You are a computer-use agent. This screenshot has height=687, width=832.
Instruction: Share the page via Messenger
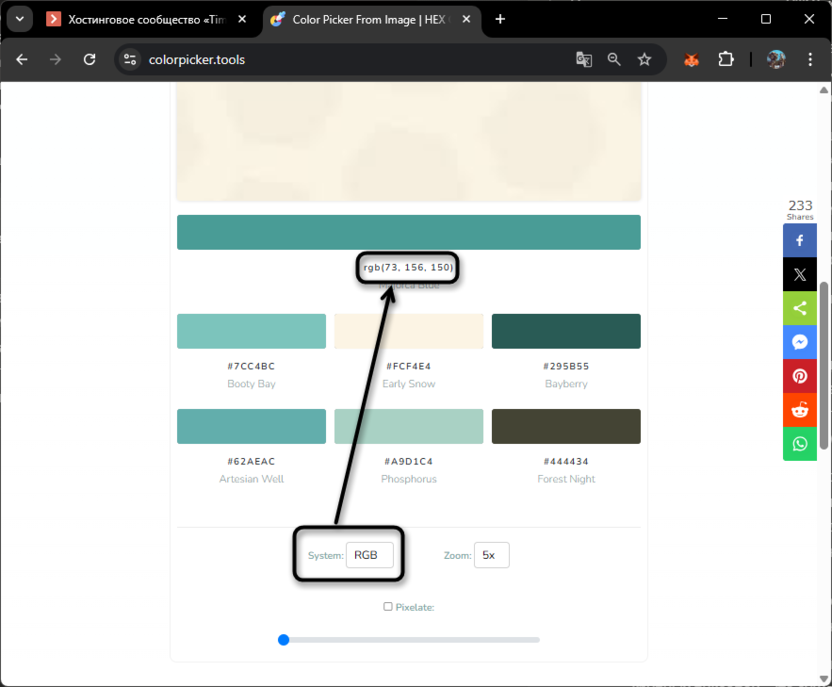800,342
